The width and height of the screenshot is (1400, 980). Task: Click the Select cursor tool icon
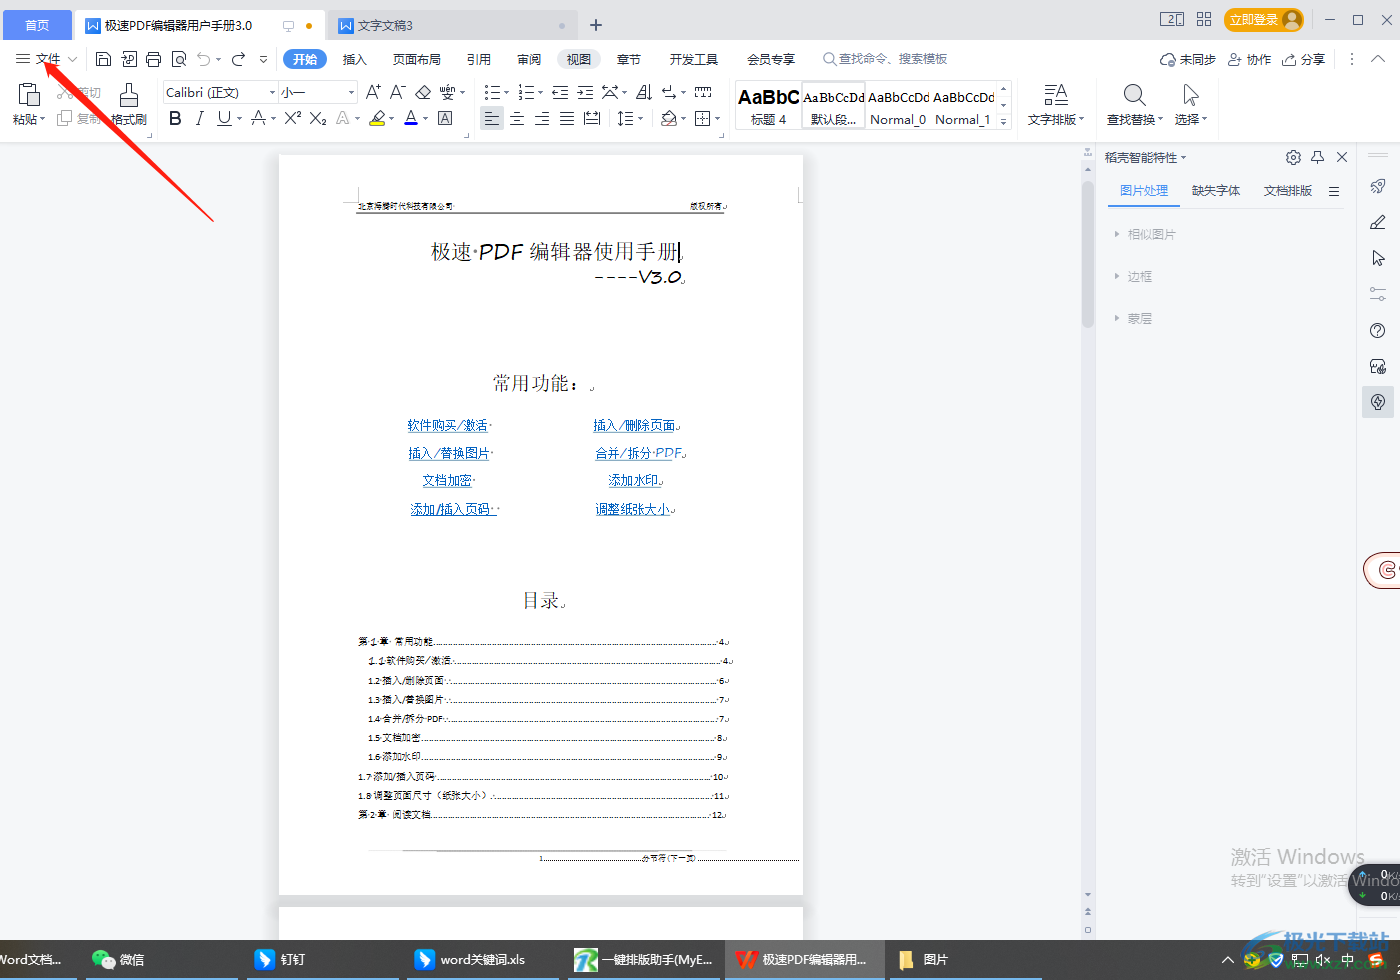point(1190,95)
